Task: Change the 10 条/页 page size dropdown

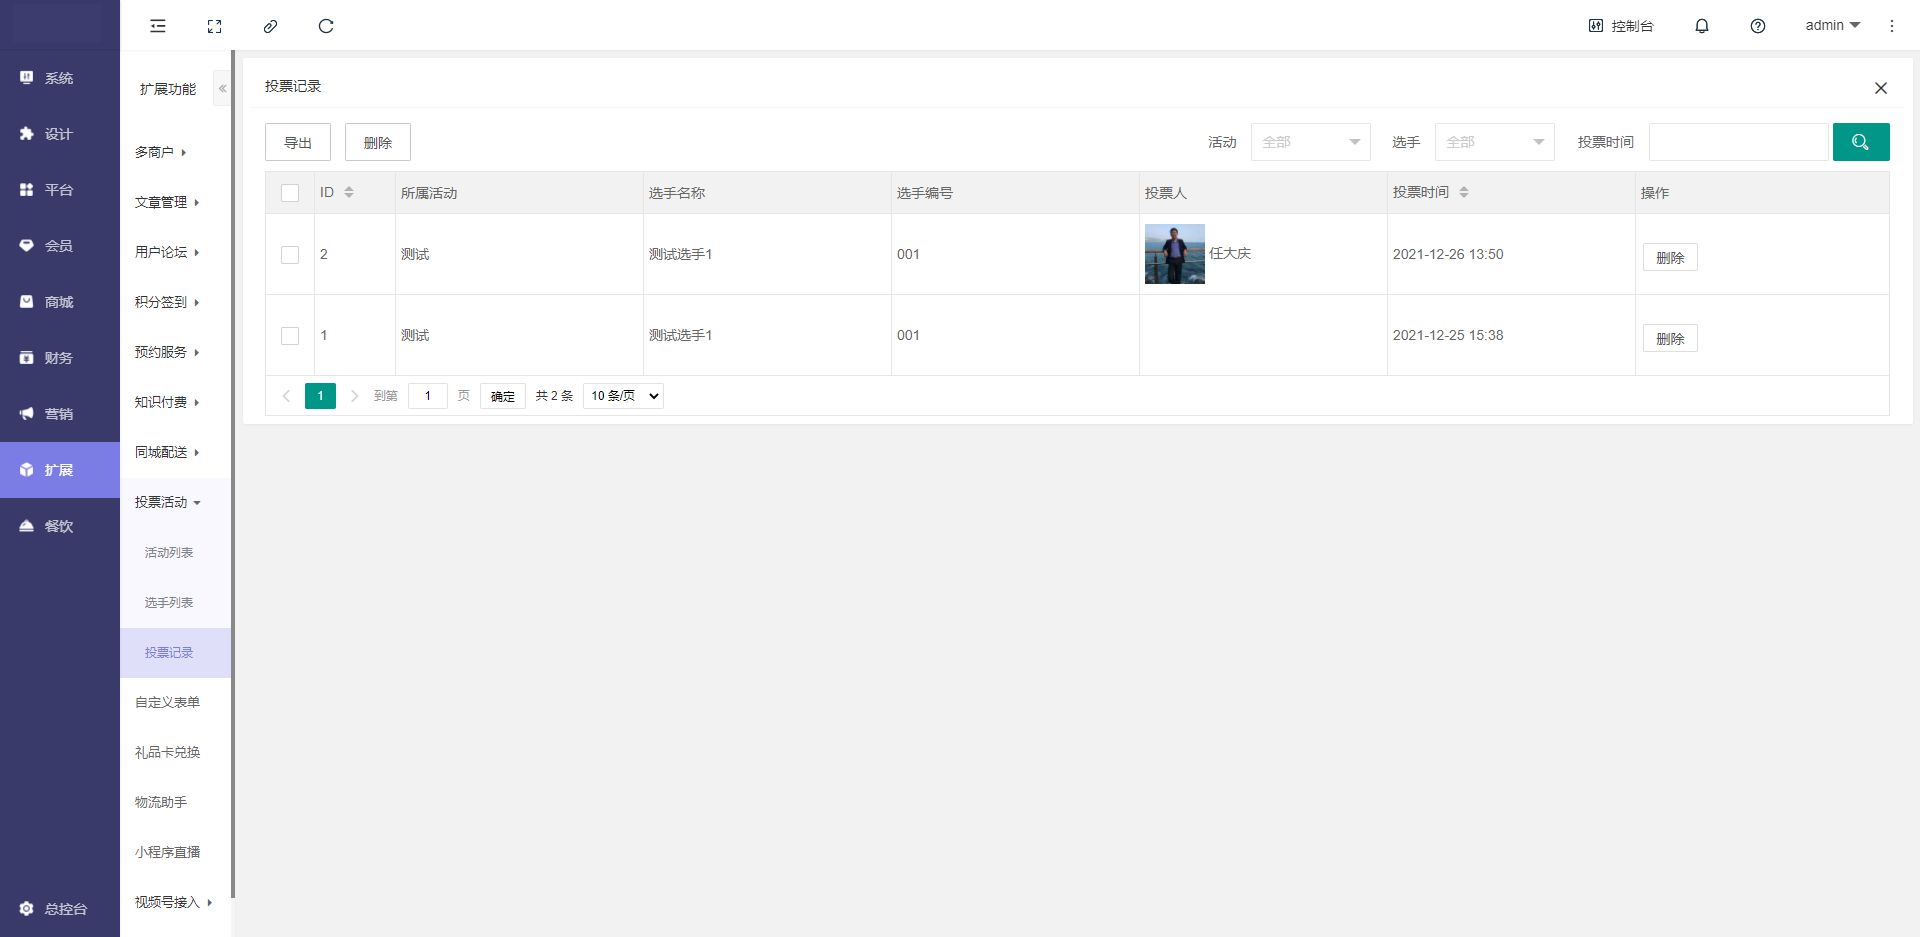Action: [623, 396]
